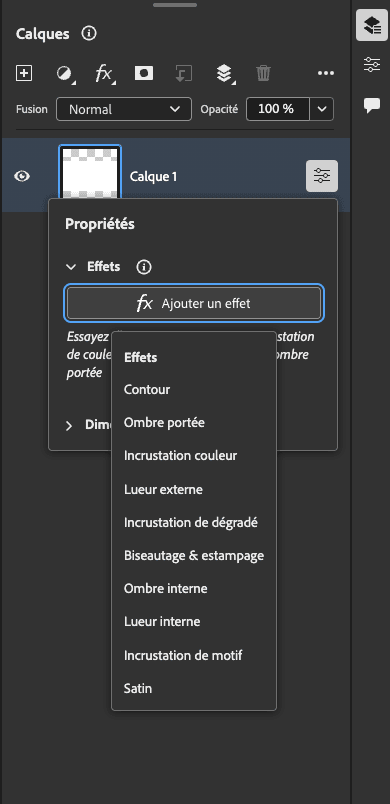The height and width of the screenshot is (804, 390).
Task: Select Biseautage & estampage effect
Action: coord(194,555)
